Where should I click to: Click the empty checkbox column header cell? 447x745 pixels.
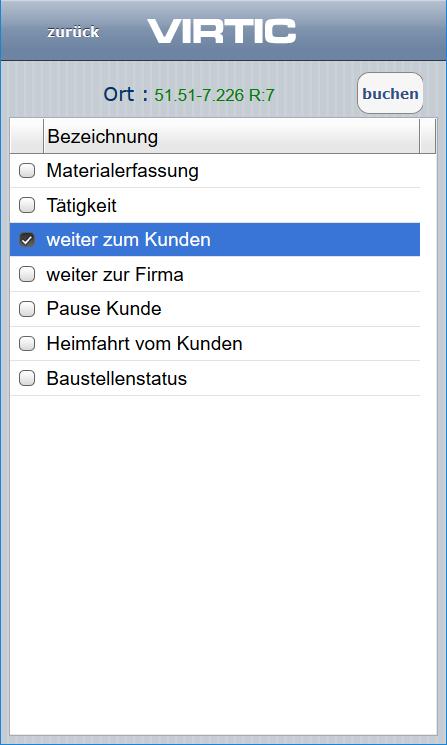tap(27, 136)
